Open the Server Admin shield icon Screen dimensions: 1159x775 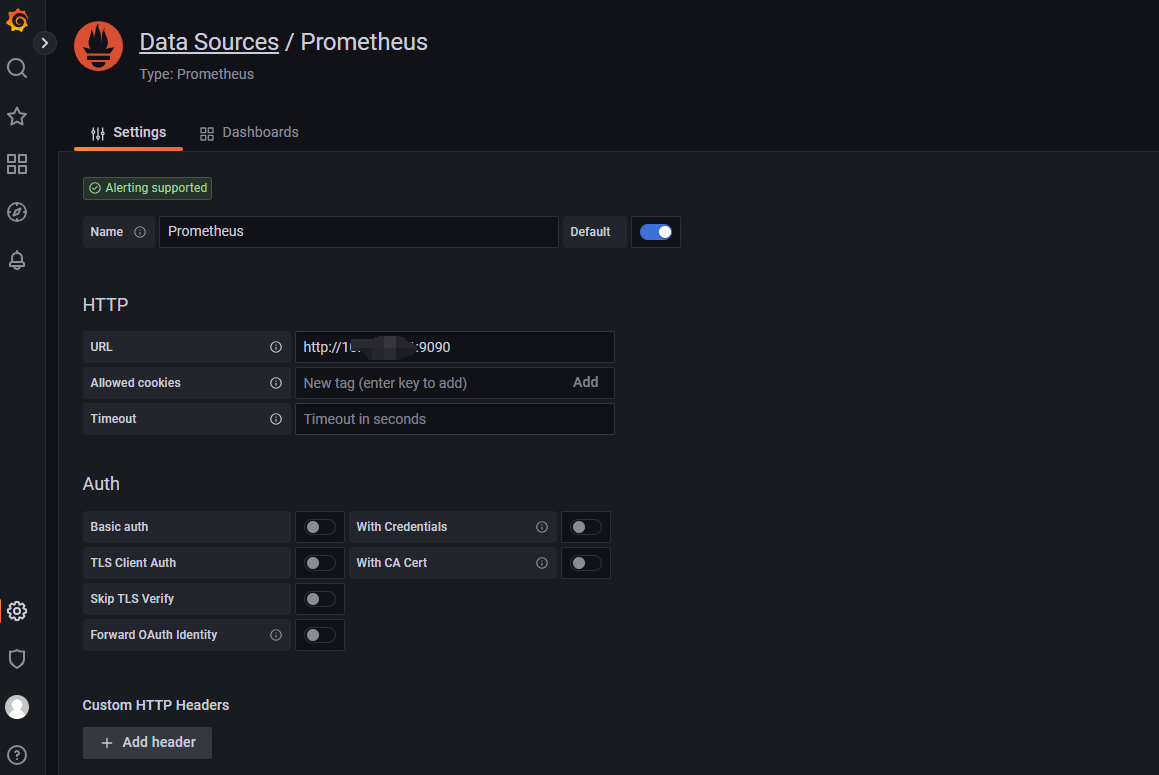(17, 659)
